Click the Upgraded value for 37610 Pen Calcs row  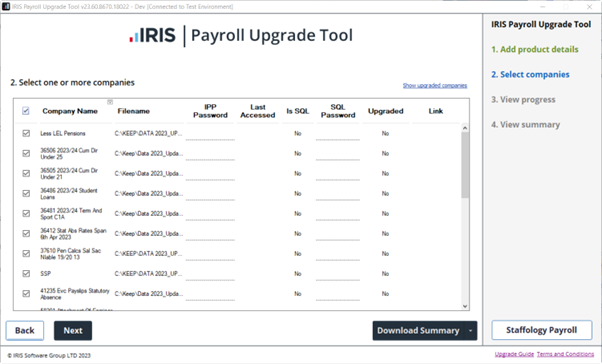coord(385,253)
